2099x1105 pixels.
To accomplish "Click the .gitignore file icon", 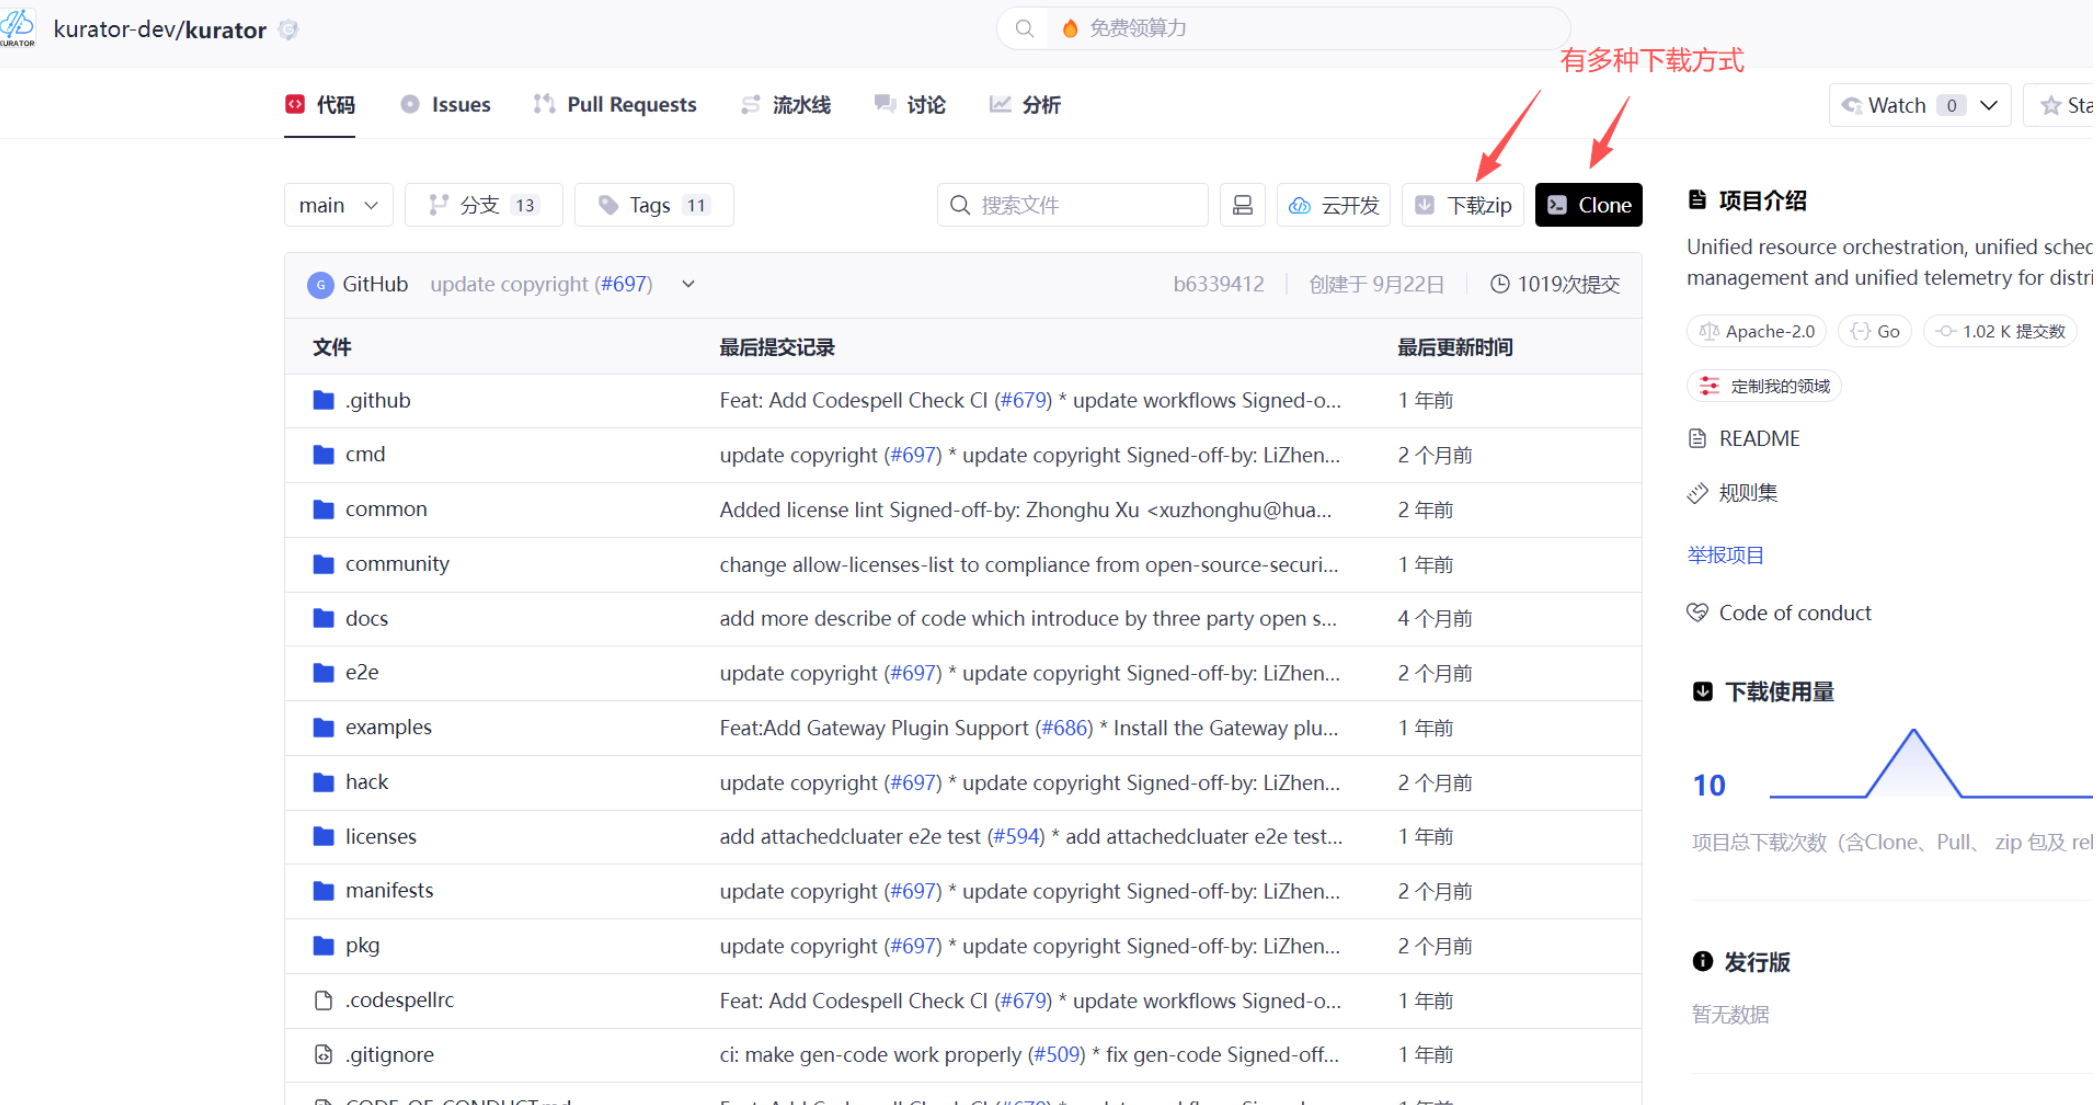I will click(x=323, y=1054).
